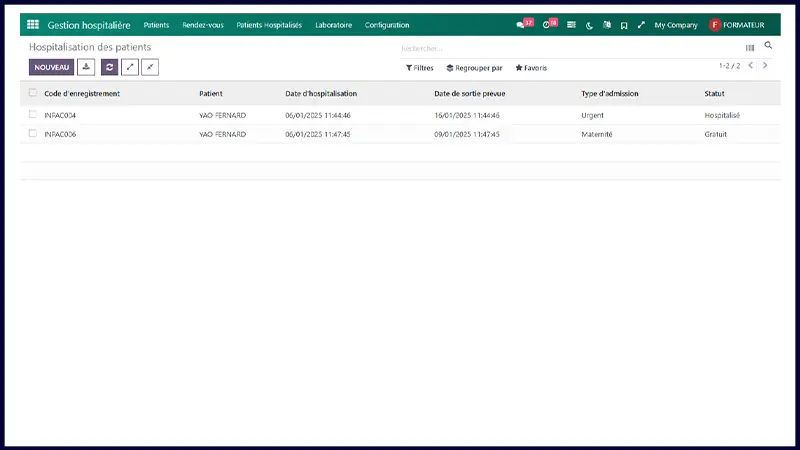Click date 06/01/2025 11:44:46
The width and height of the screenshot is (800, 450).
(318, 115)
